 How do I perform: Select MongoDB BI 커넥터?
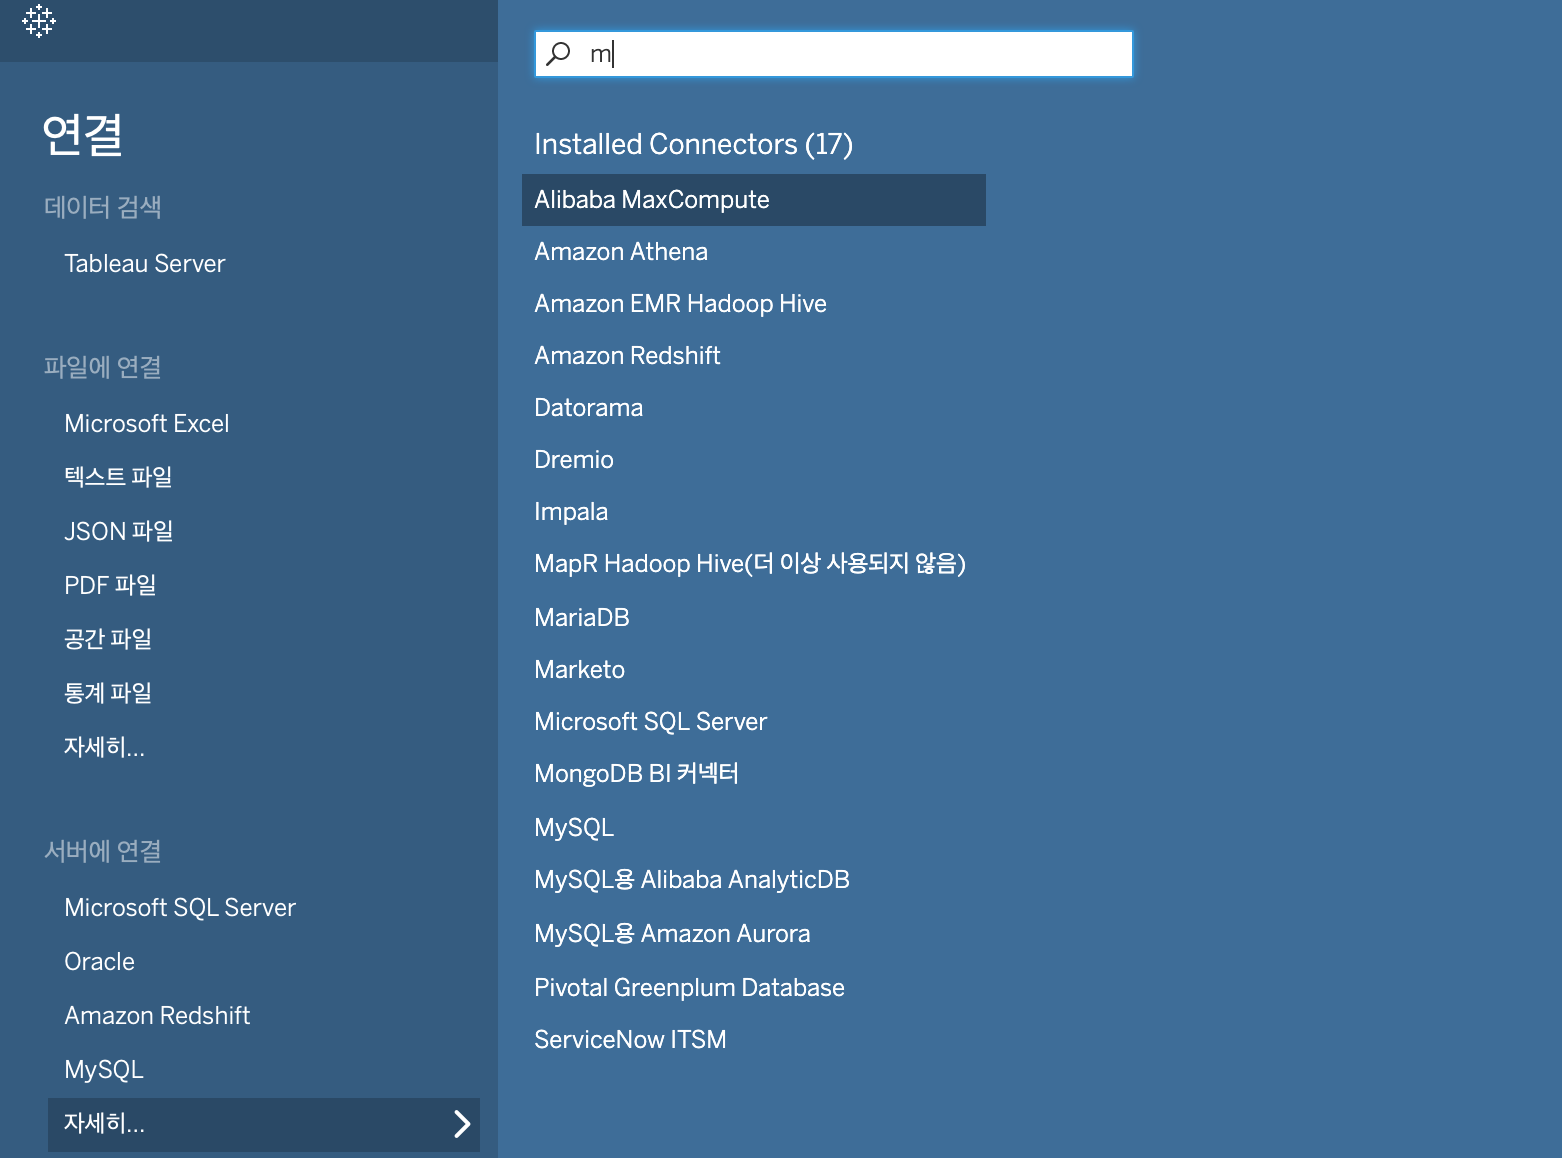[x=636, y=774]
